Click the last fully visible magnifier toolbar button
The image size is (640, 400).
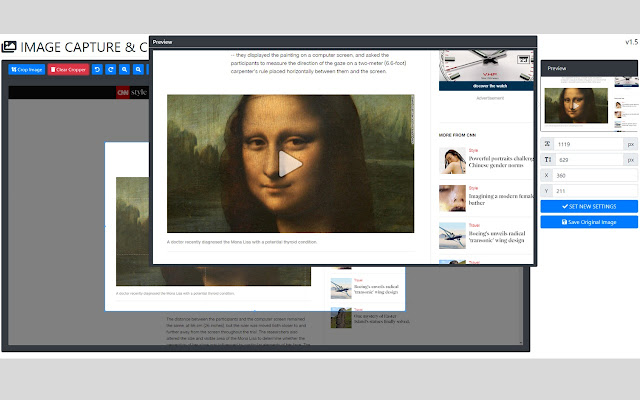tap(138, 69)
